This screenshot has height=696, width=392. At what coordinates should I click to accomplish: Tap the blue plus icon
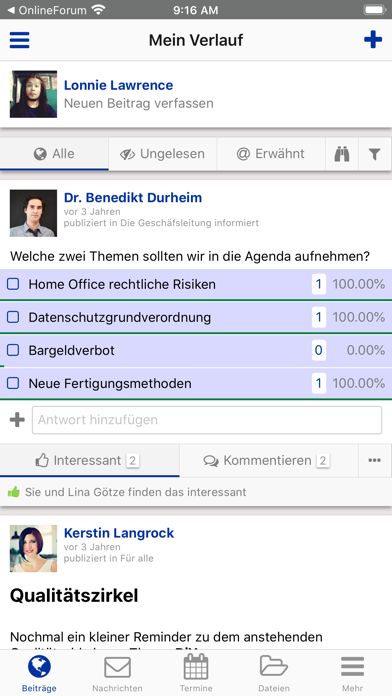(373, 40)
